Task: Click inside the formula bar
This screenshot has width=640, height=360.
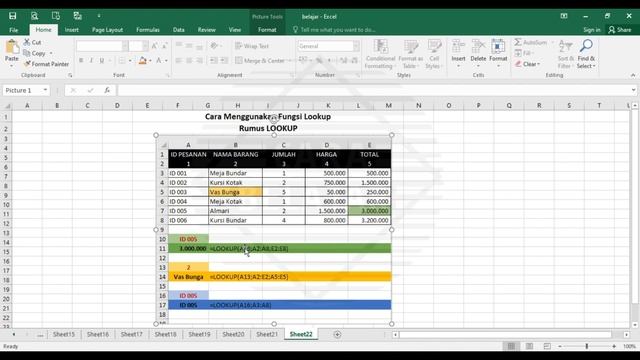Action: [x=373, y=90]
